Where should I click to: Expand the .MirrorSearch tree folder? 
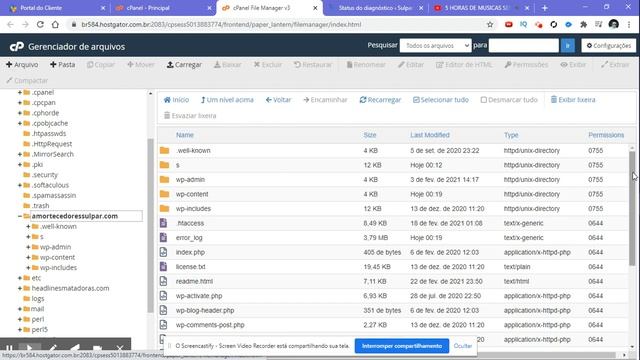coord(20,154)
